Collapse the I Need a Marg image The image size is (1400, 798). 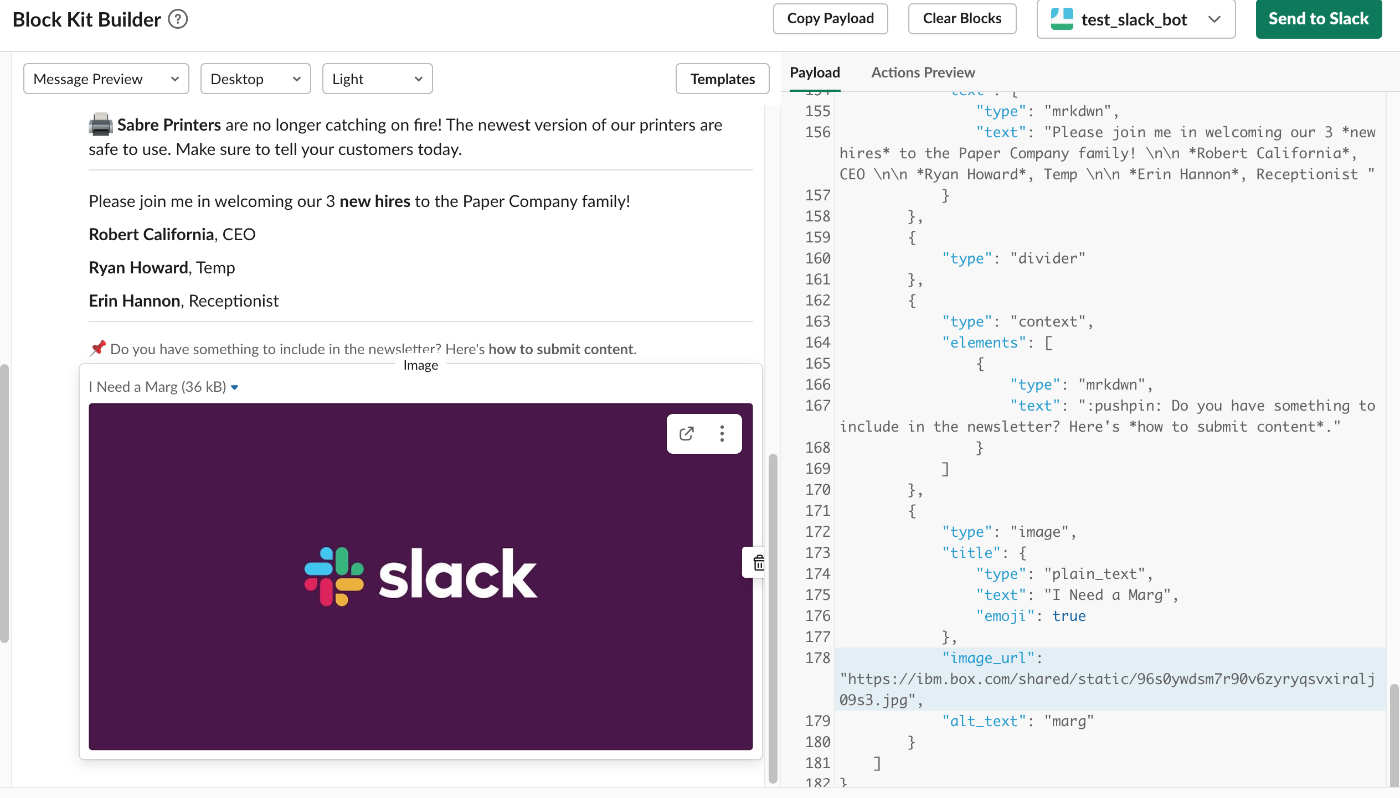coord(235,387)
